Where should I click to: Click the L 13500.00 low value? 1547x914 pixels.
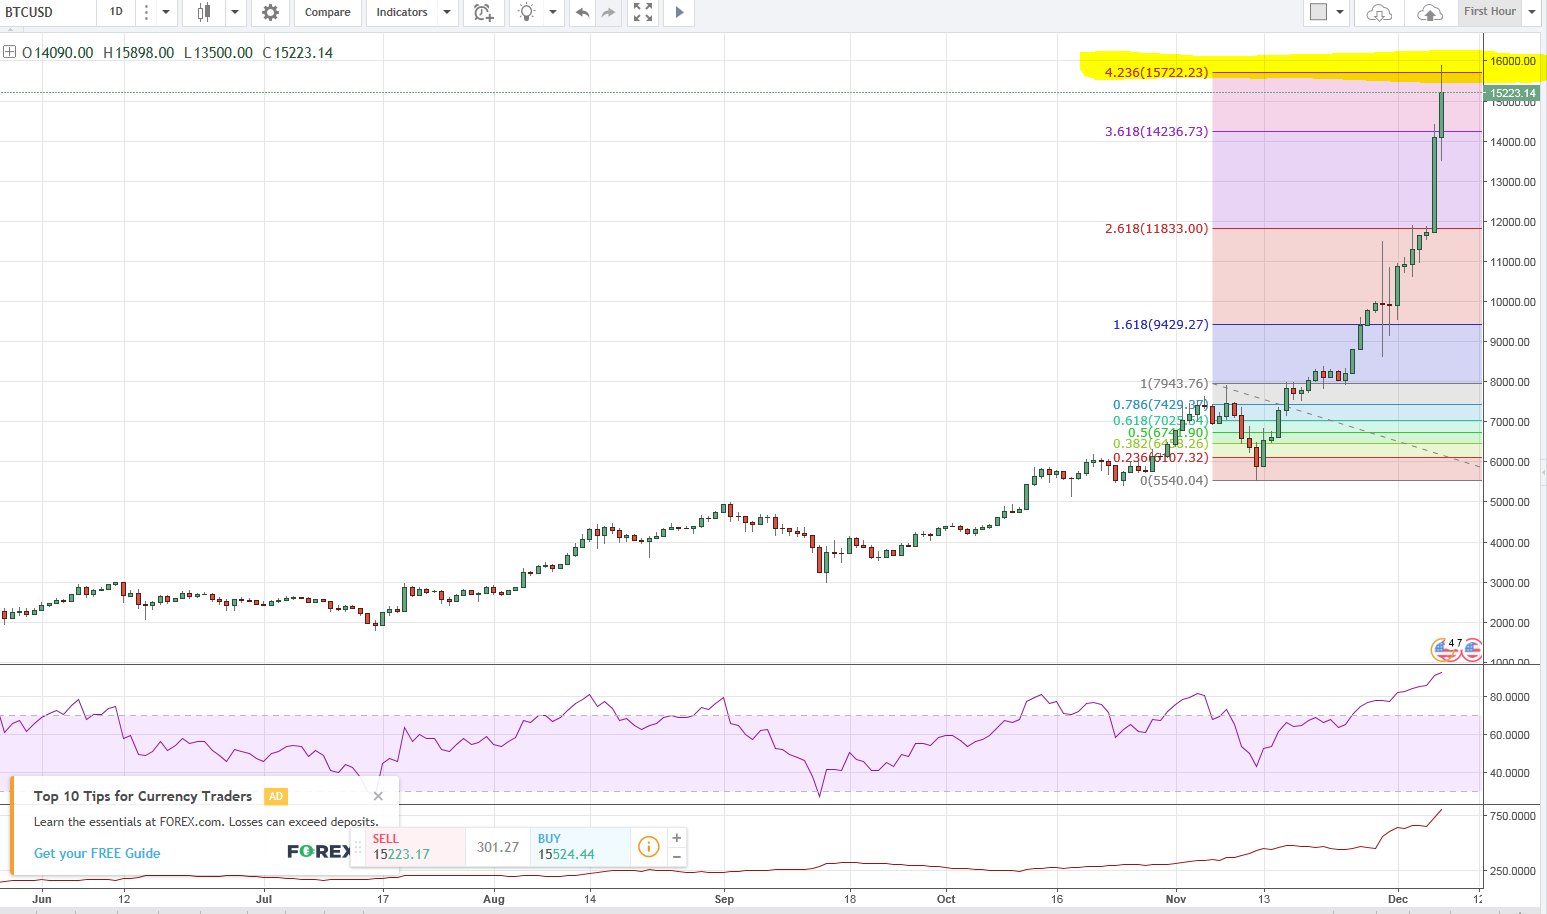pyautogui.click(x=218, y=52)
